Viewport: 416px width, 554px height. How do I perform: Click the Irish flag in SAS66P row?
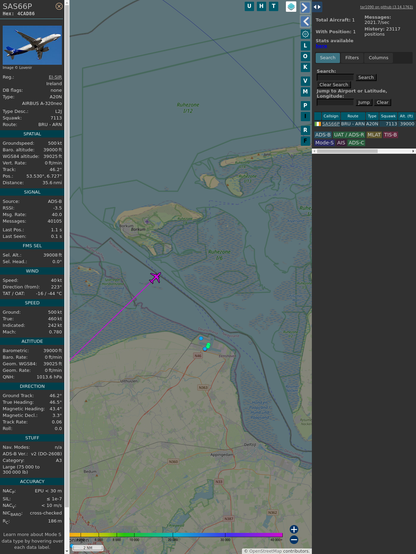318,124
